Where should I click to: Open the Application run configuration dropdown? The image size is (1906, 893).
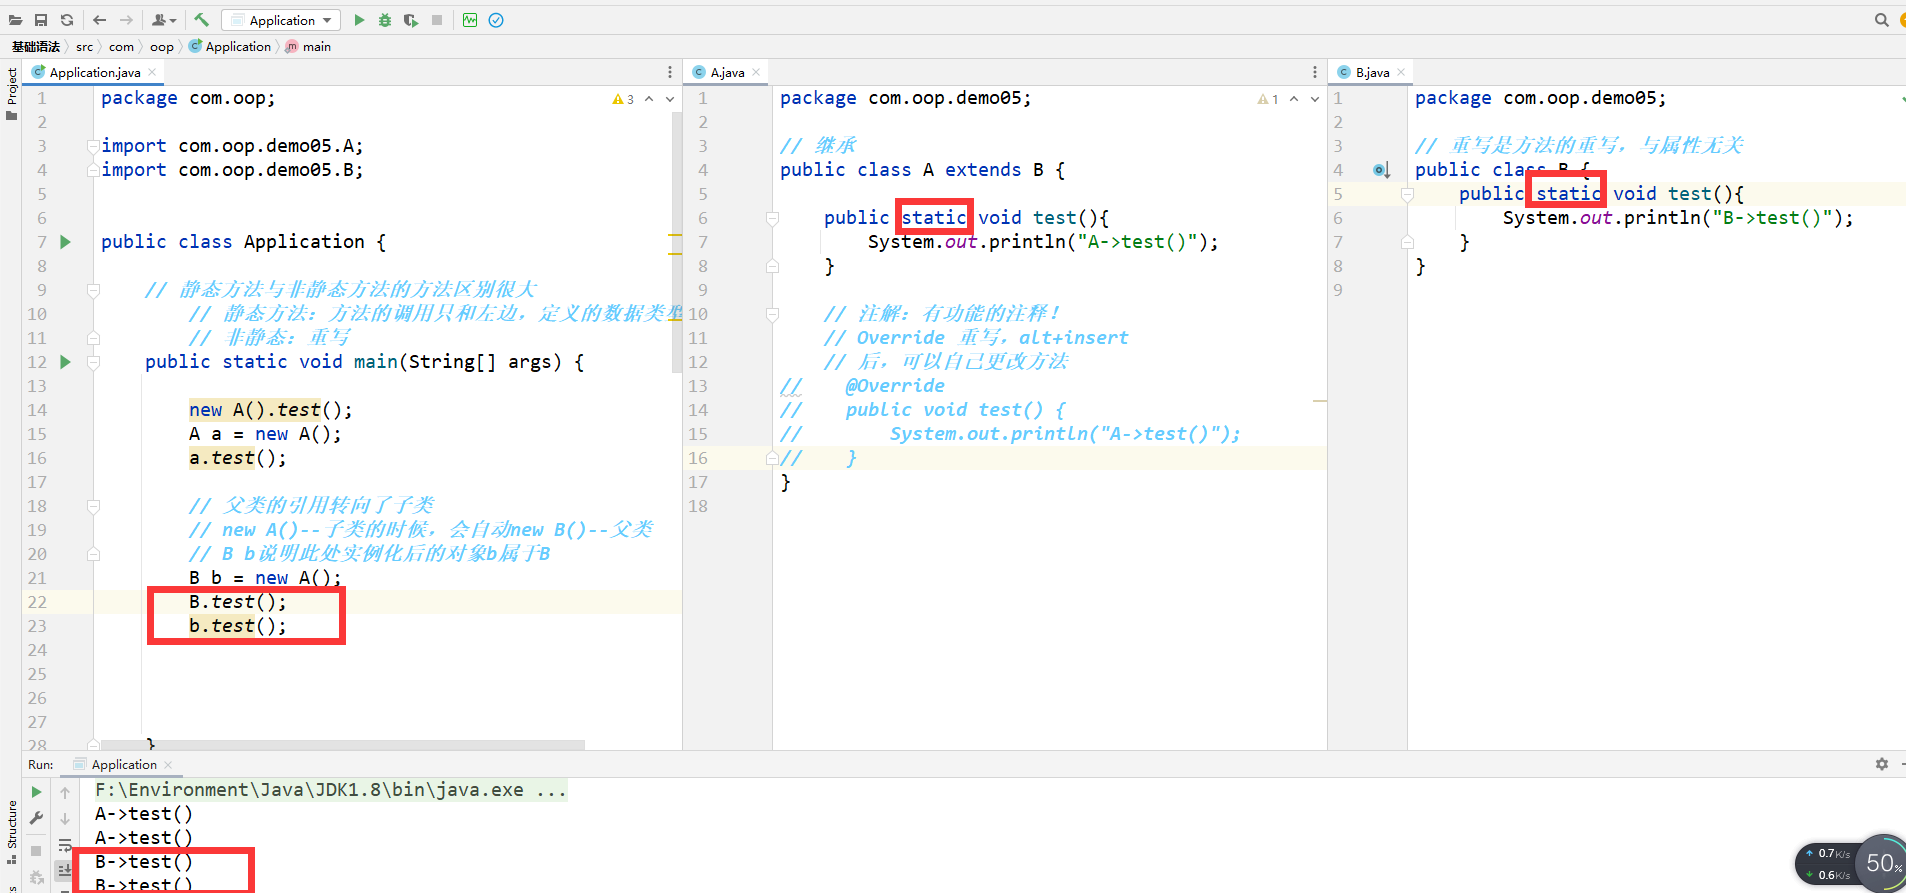(x=281, y=20)
